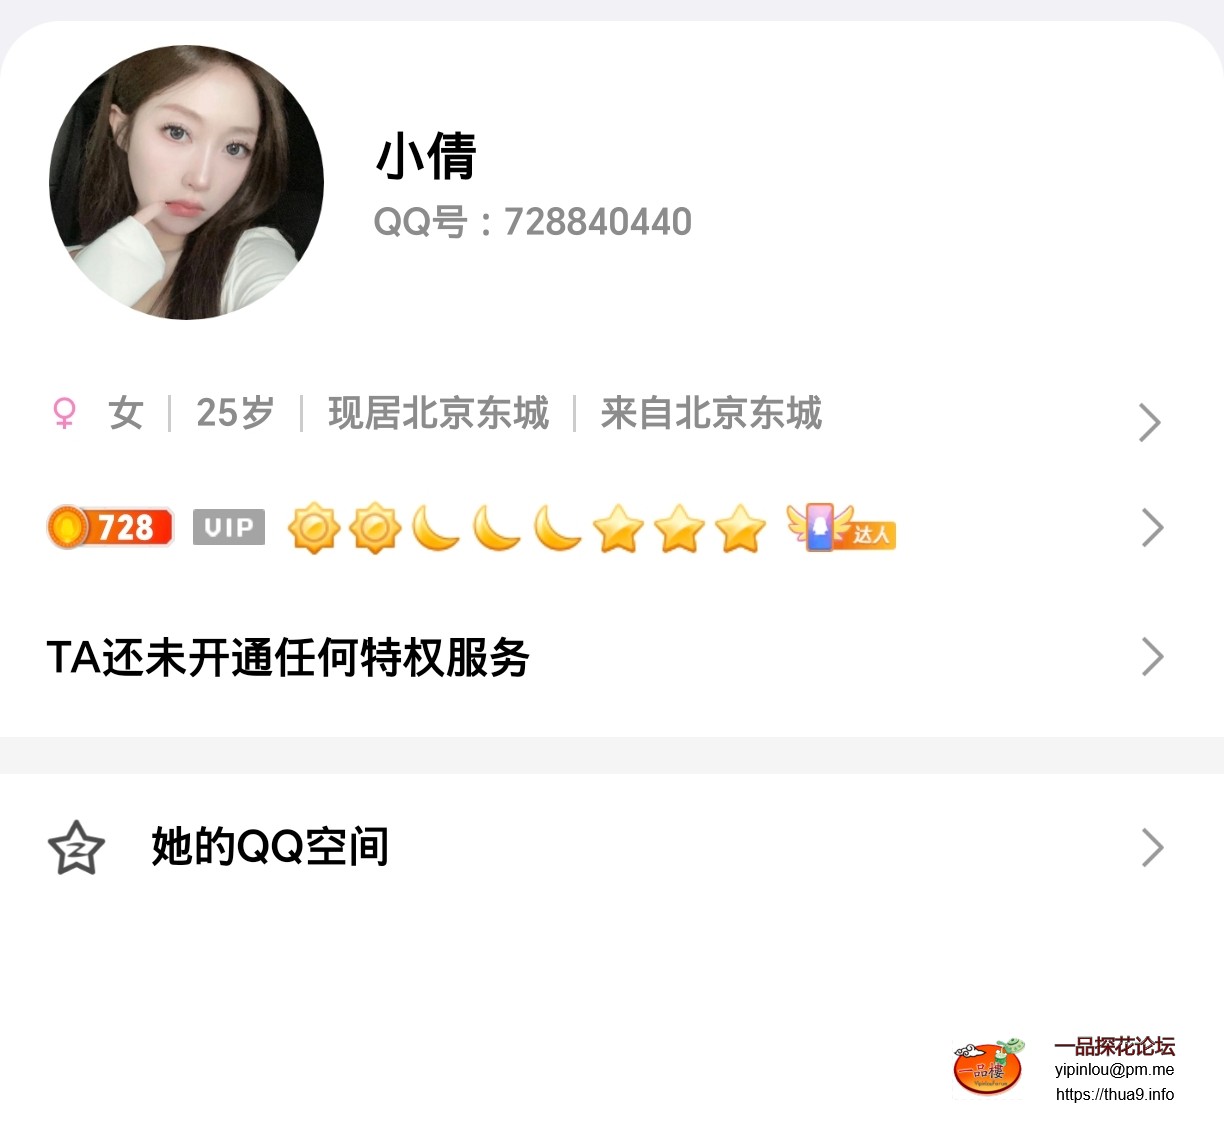Tap the first sun level icon

[314, 528]
